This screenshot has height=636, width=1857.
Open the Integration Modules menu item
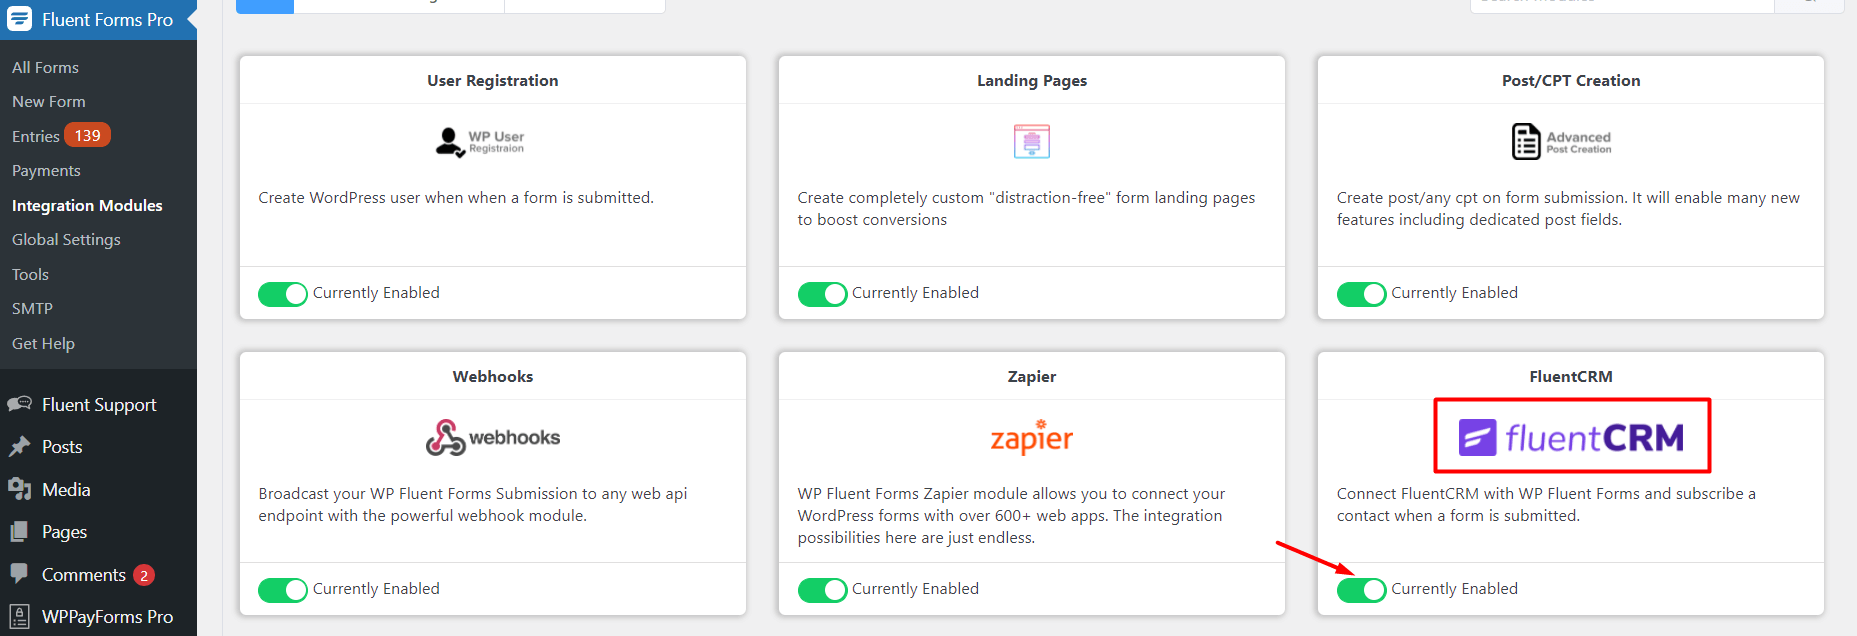pyautogui.click(x=87, y=205)
